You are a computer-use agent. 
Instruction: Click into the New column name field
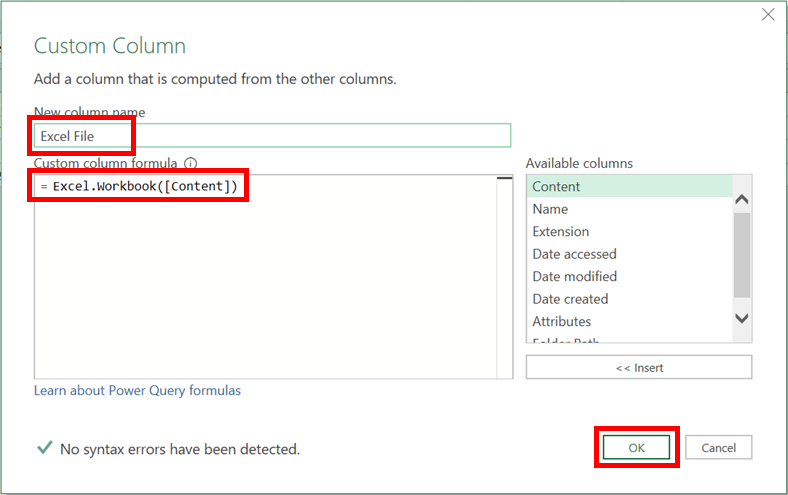[272, 135]
